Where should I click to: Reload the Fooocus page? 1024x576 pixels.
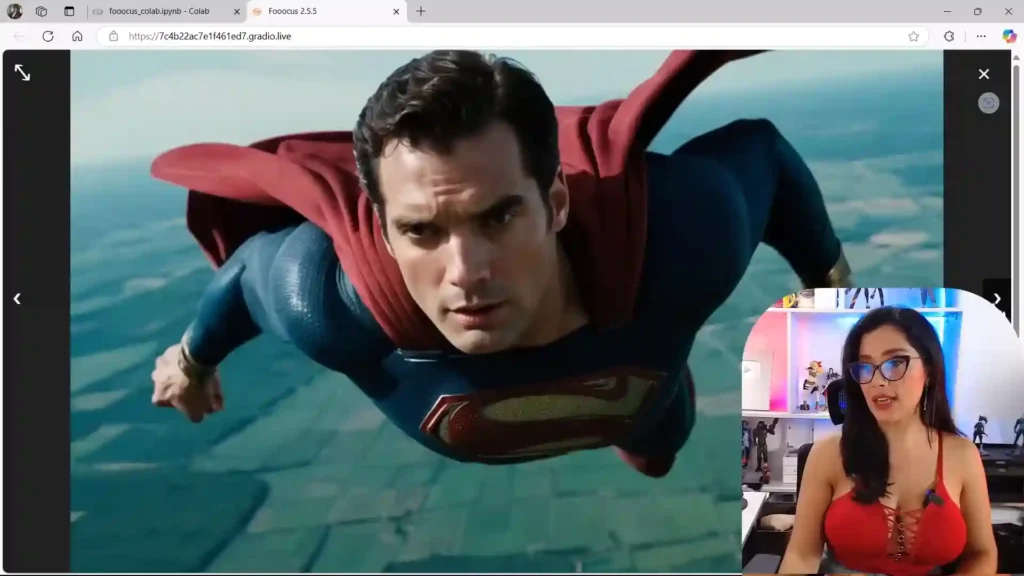(46, 36)
